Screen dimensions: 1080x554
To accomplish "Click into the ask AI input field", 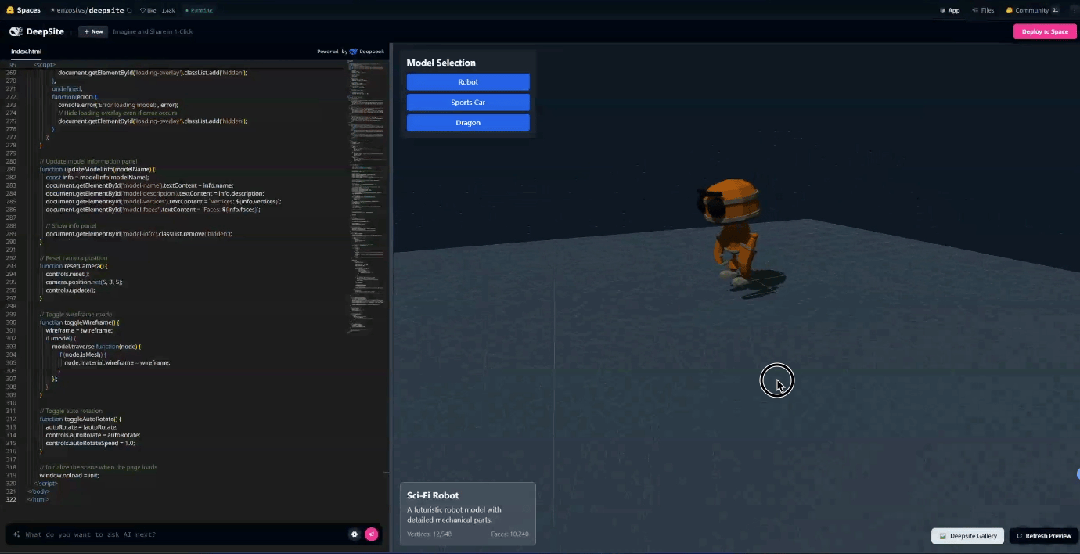I will (x=183, y=535).
